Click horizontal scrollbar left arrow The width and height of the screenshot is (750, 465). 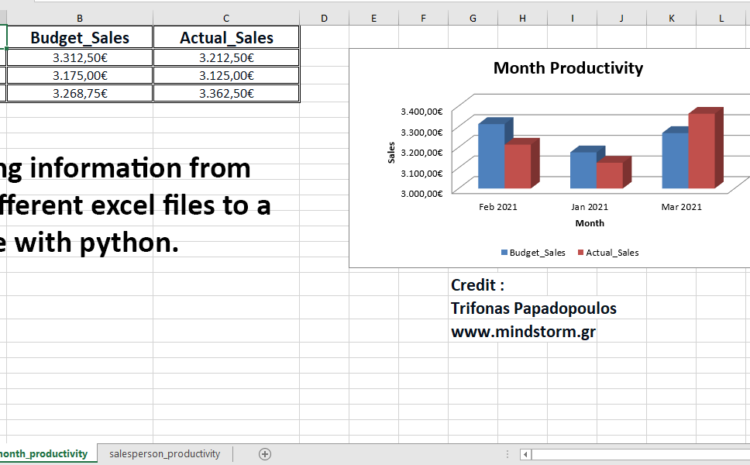pyautogui.click(x=525, y=454)
